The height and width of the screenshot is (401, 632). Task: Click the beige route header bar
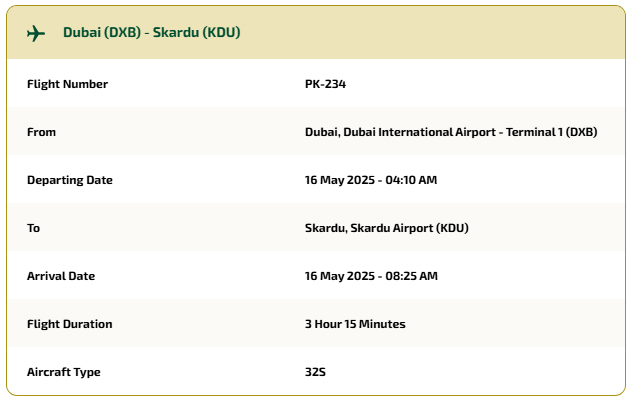[316, 33]
